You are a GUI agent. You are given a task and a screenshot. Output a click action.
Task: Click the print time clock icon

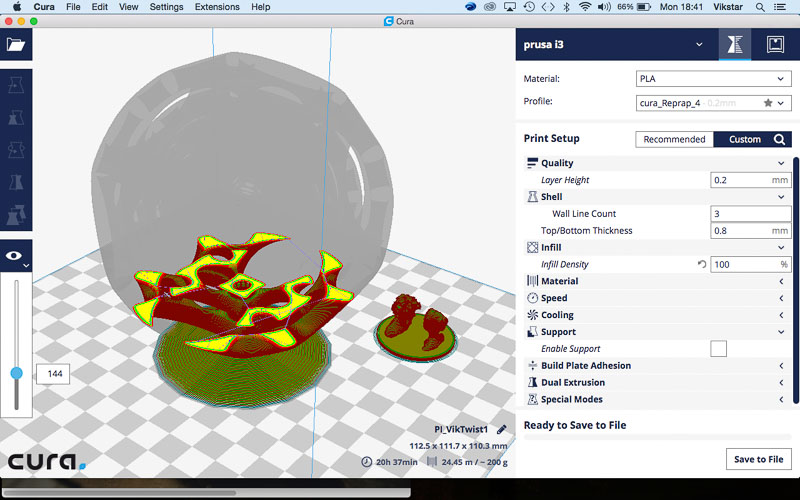[366, 462]
